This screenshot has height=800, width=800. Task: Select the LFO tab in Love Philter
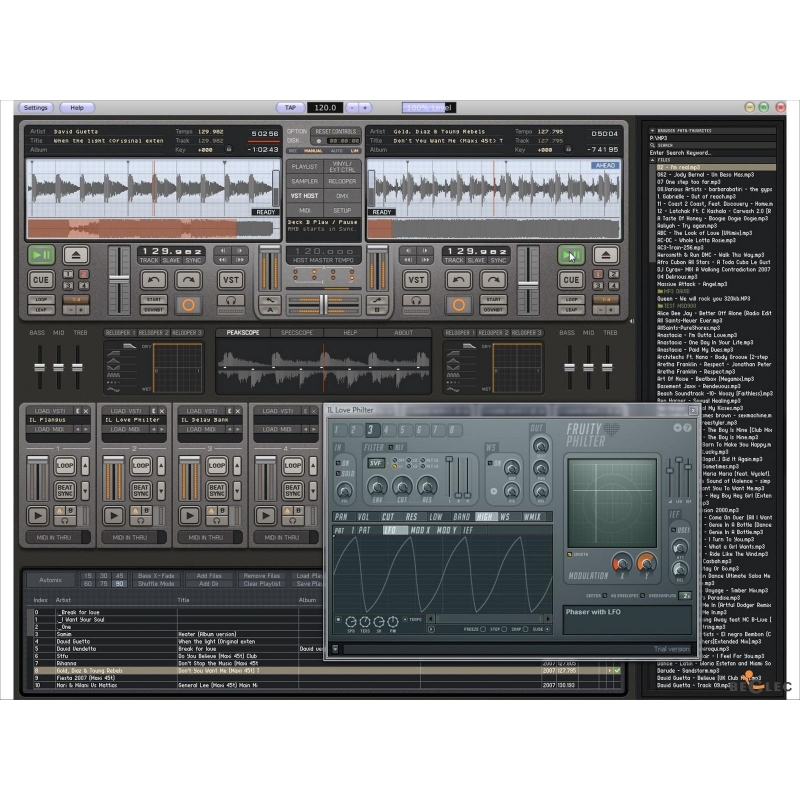[x=390, y=529]
